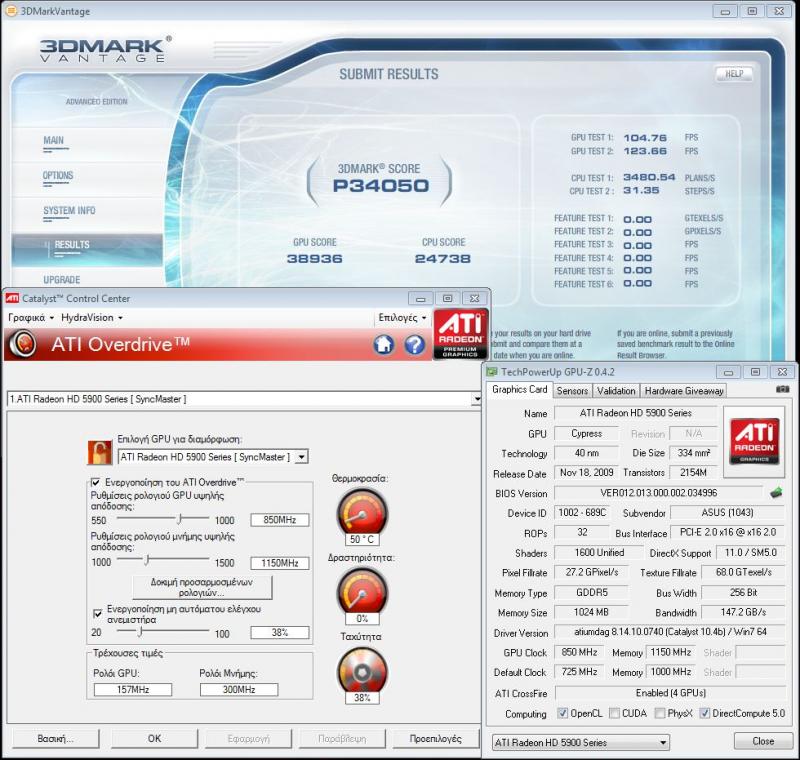Click the temperature gauge showing 50 °C

click(x=362, y=513)
